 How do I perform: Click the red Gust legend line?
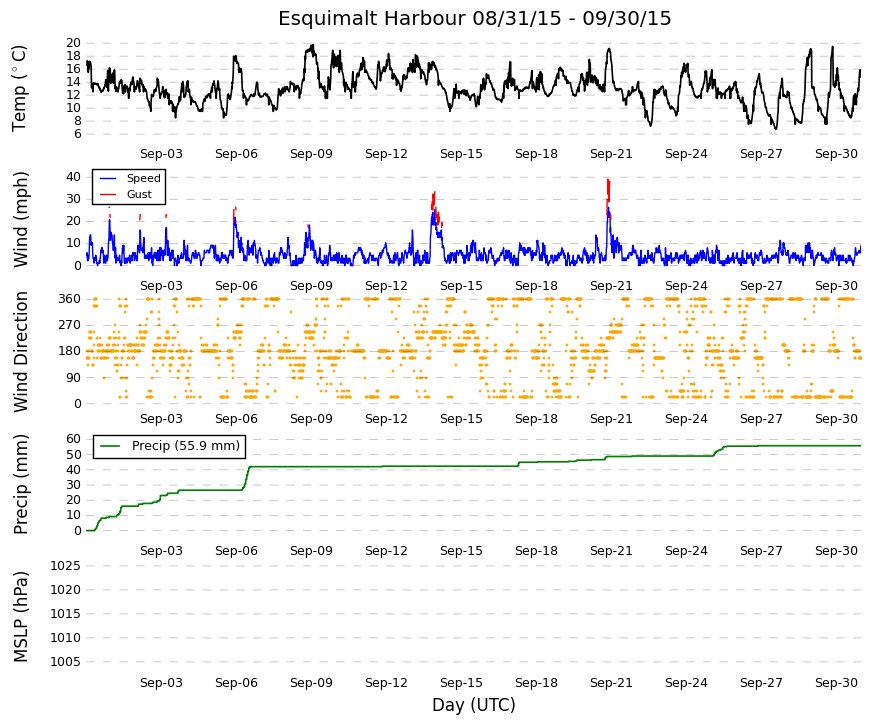108,194
